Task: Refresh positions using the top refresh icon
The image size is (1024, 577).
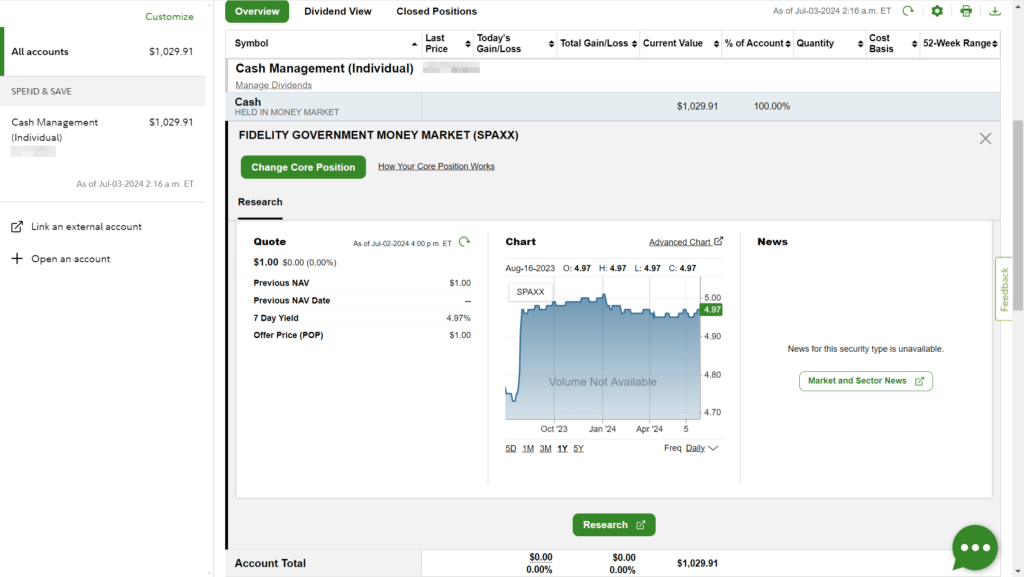Action: [x=908, y=11]
